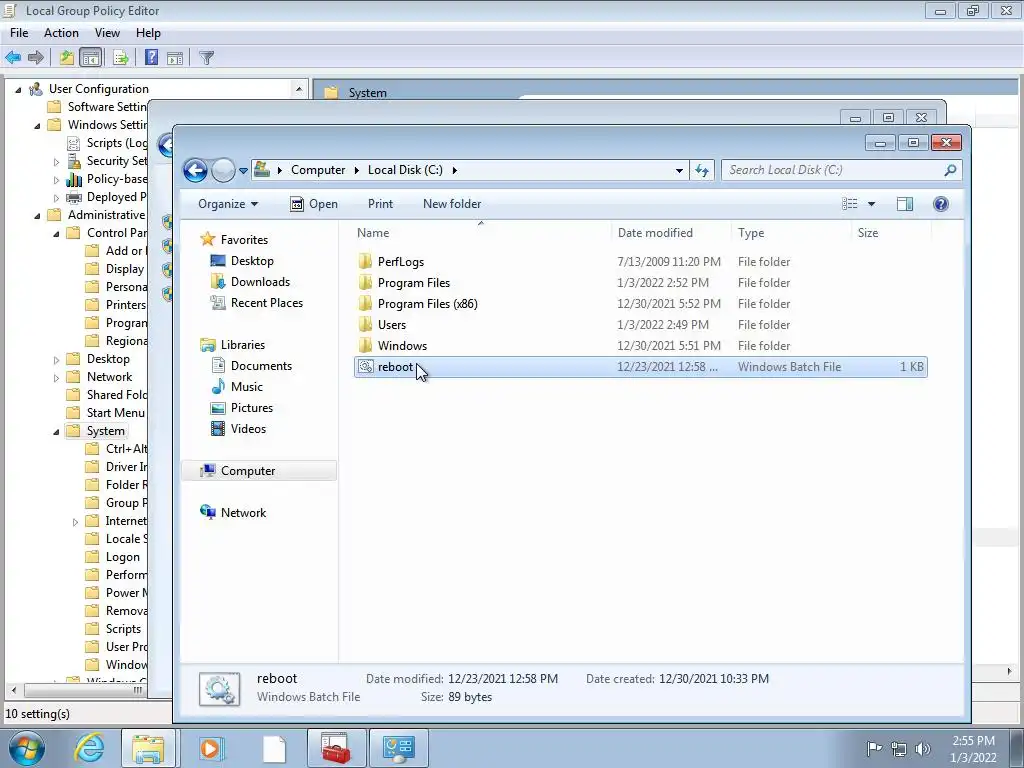Refresh the Local Disk (C:) address bar
The image size is (1024, 768).
coord(702,170)
